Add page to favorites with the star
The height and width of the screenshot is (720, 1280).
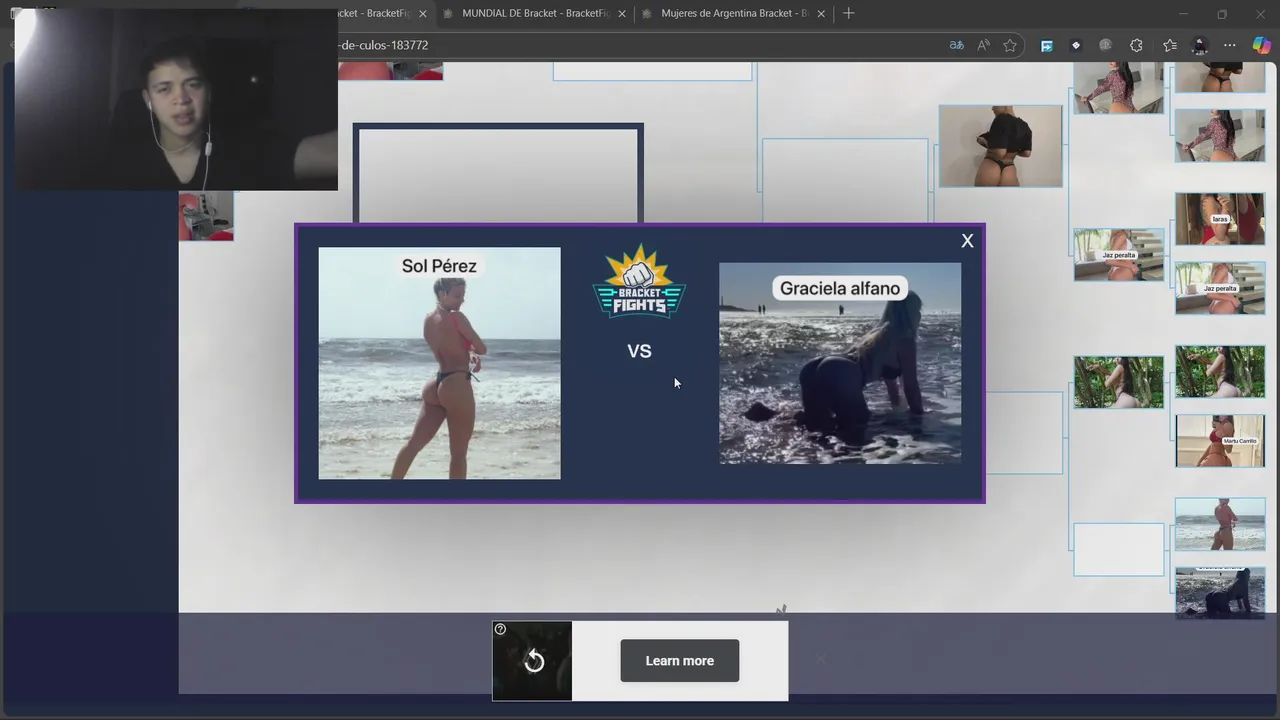pyautogui.click(x=1010, y=45)
